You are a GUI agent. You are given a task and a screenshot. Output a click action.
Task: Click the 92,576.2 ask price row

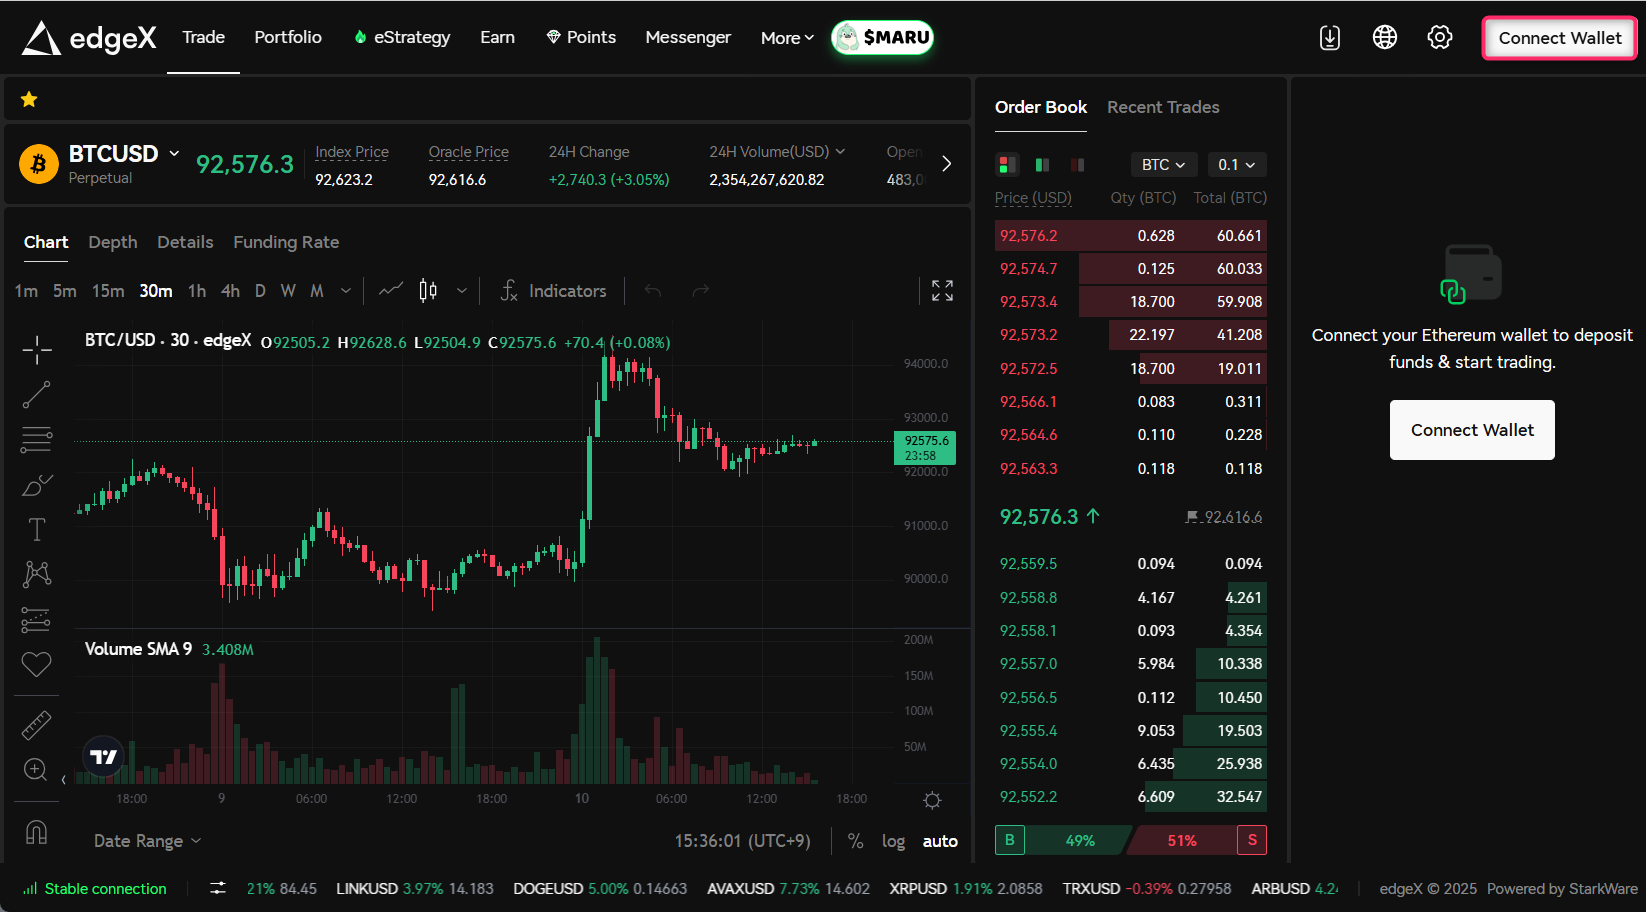1130,236
